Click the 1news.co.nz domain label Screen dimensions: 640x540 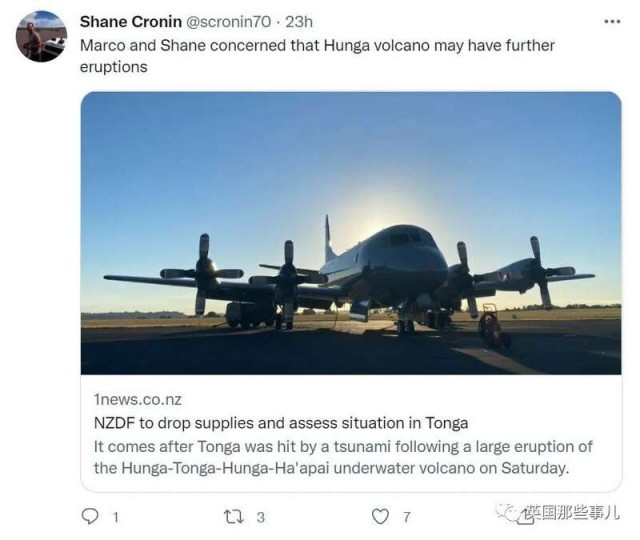pyautogui.click(x=138, y=399)
